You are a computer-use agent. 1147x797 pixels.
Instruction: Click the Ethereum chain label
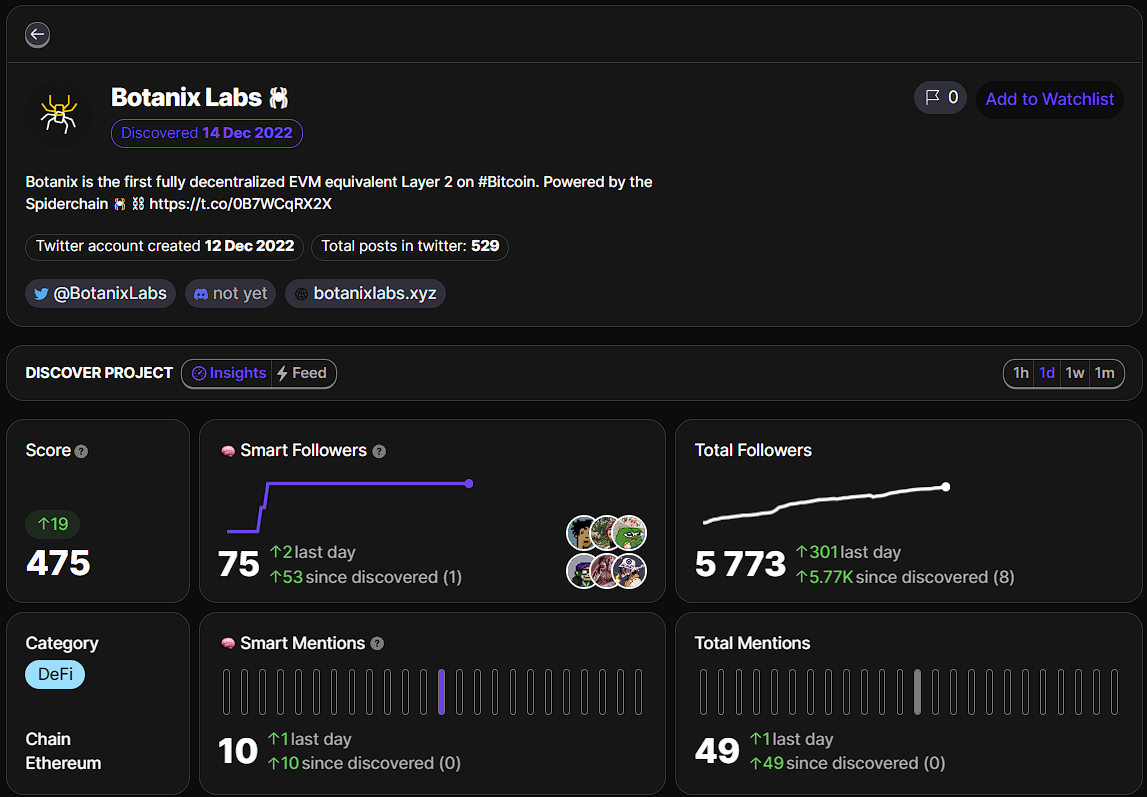pos(63,763)
